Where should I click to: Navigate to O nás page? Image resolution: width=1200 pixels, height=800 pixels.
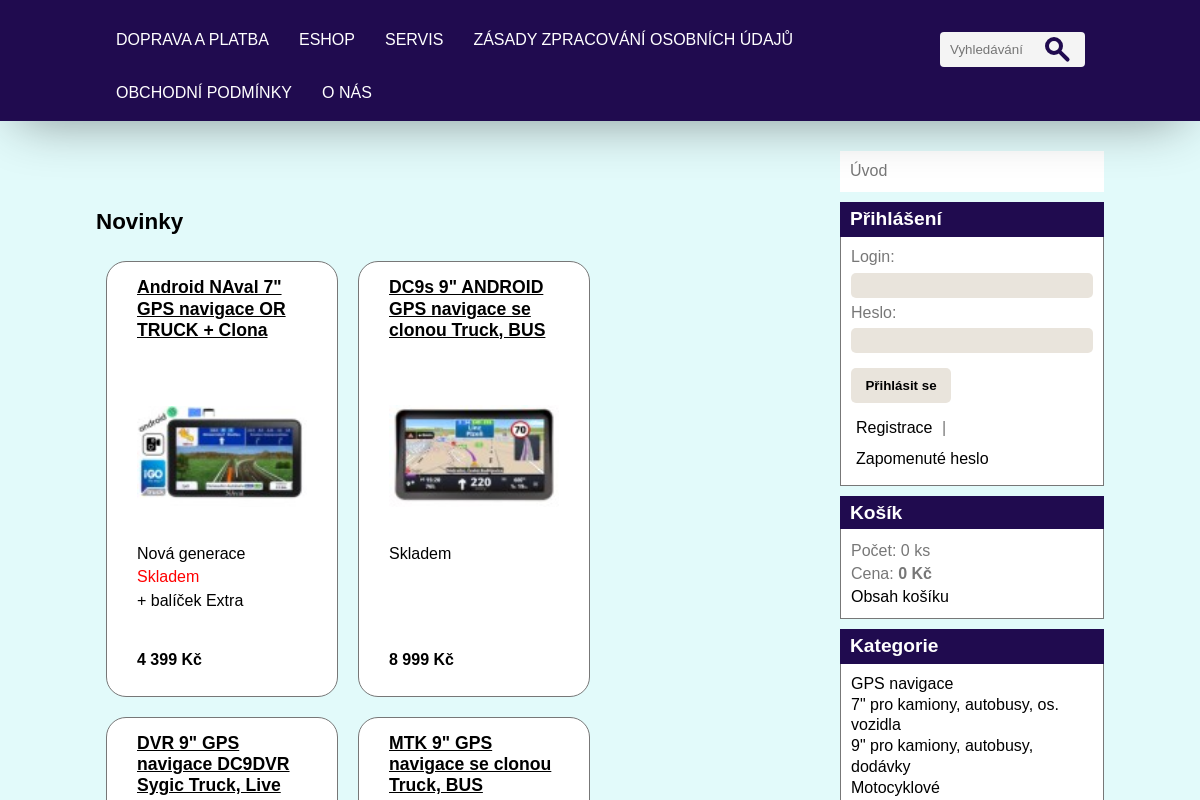coord(346,93)
